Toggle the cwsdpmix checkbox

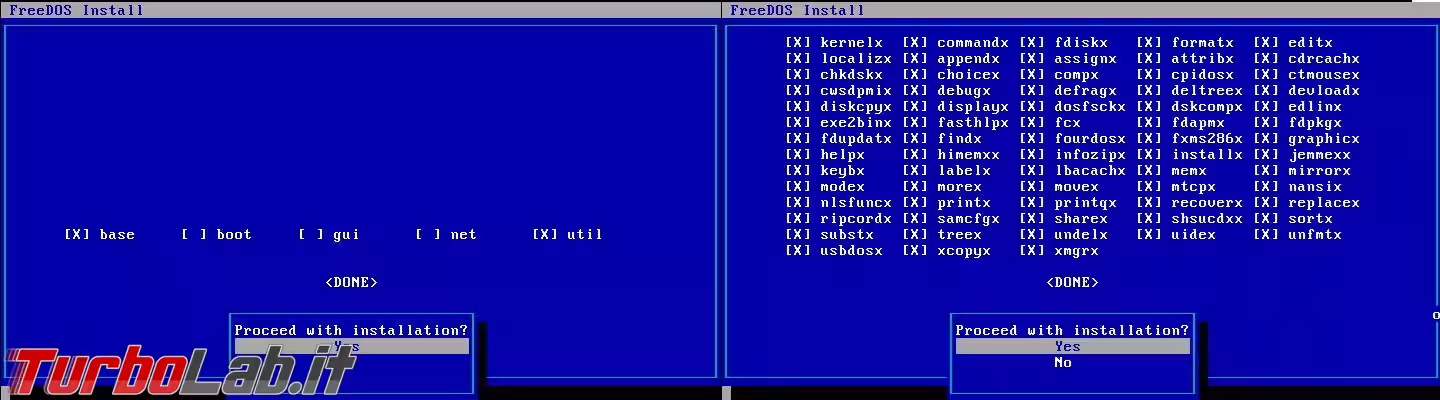(798, 91)
